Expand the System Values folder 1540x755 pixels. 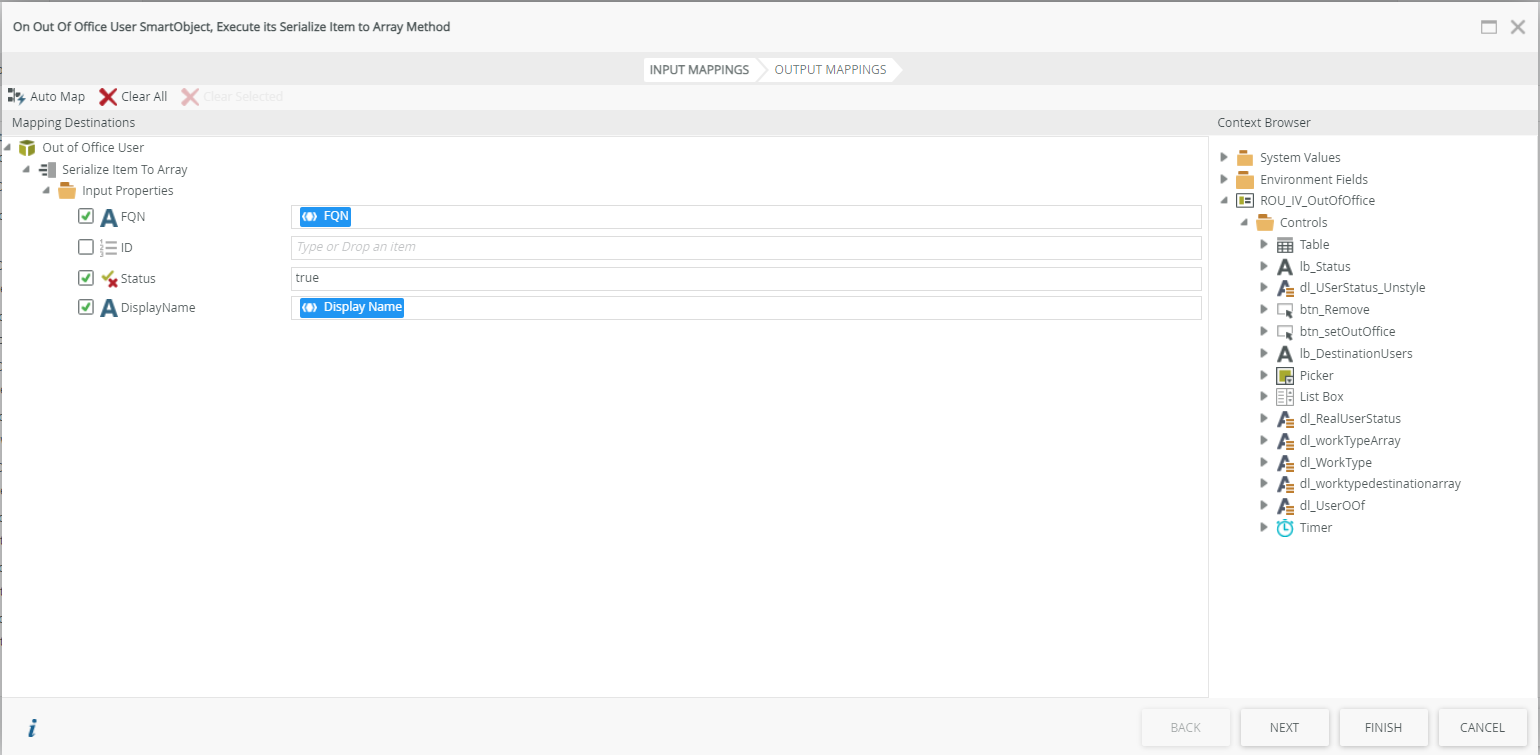[x=1224, y=158]
